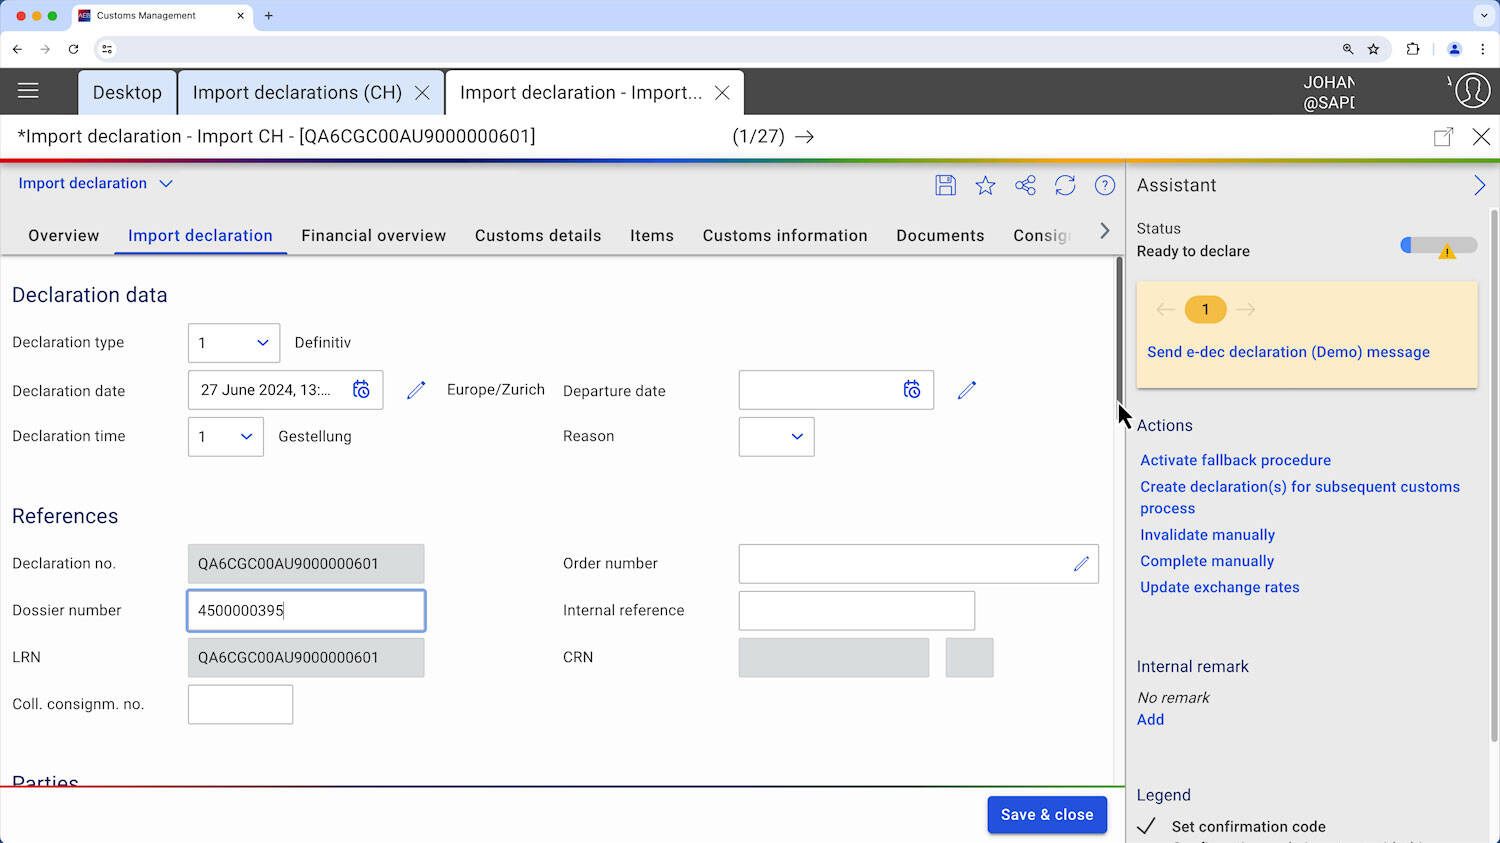Click the Set confirmation code checkmark

[1147, 826]
